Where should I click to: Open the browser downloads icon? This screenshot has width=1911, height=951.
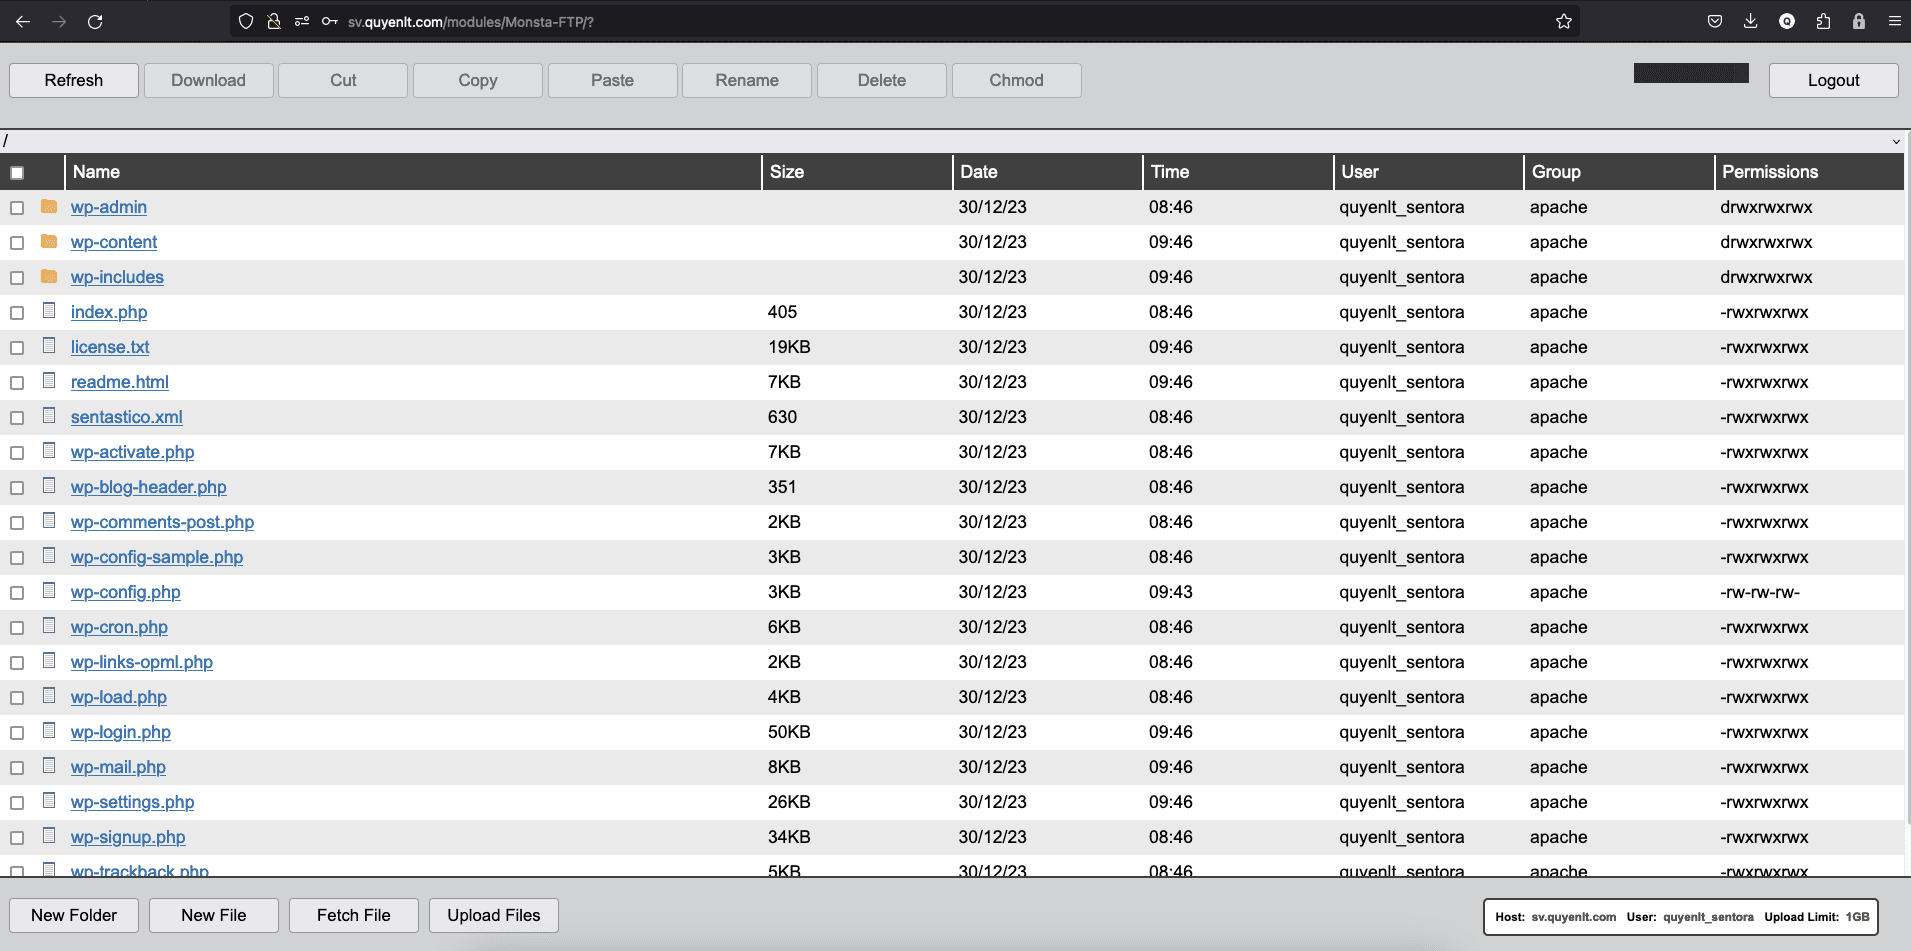tap(1750, 21)
